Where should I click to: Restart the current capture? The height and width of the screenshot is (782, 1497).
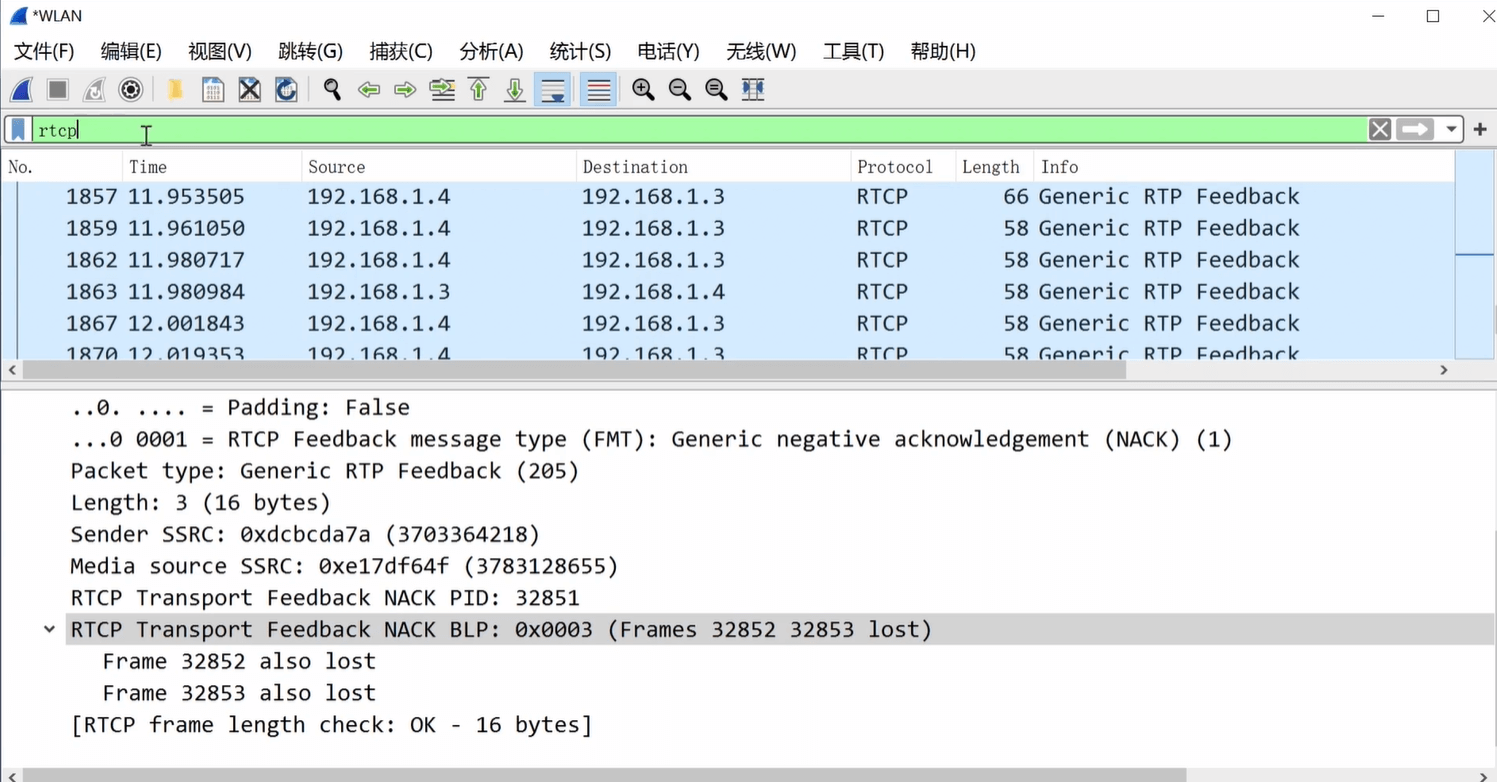pos(94,90)
